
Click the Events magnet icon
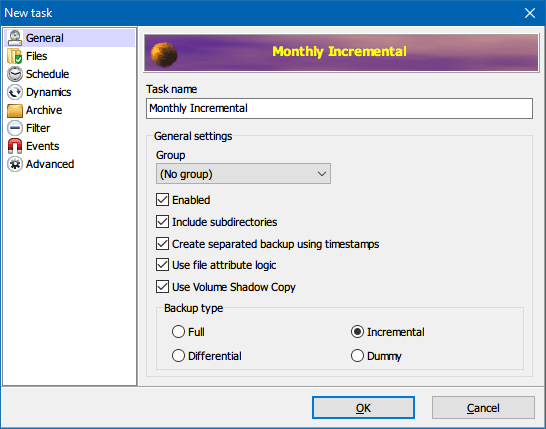pyautogui.click(x=15, y=146)
